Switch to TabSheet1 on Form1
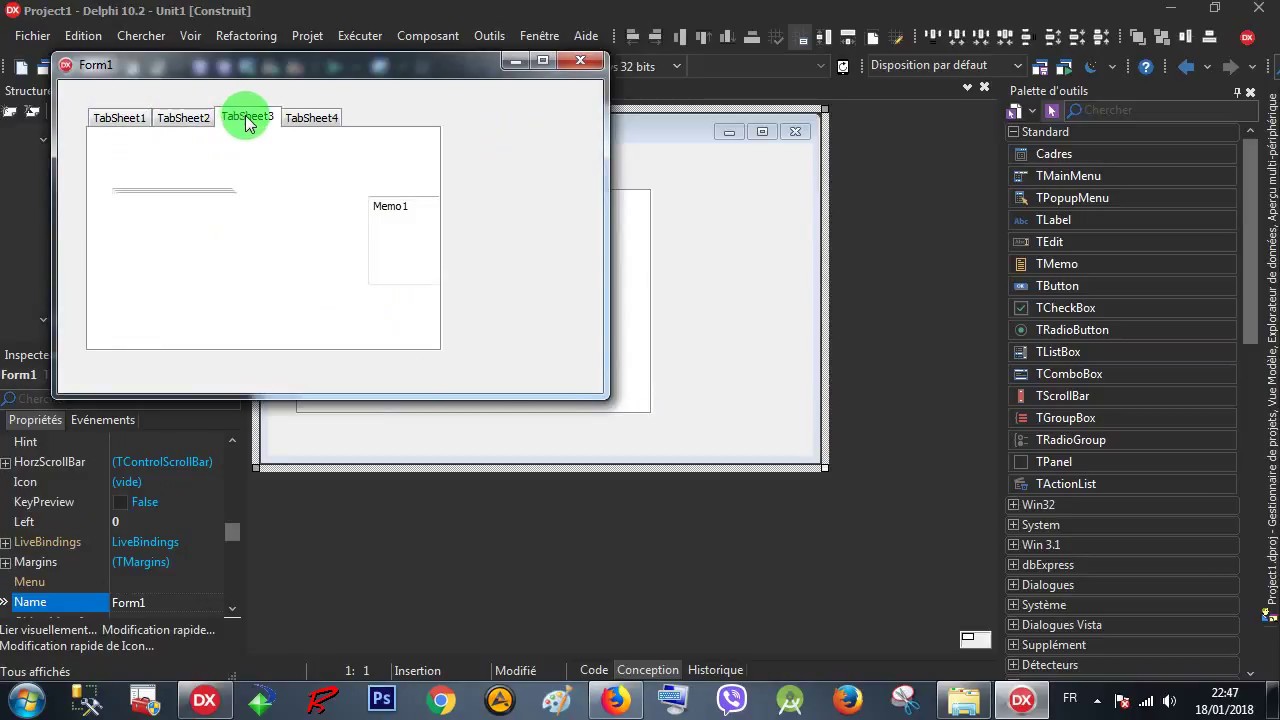The image size is (1280, 720). click(x=119, y=118)
